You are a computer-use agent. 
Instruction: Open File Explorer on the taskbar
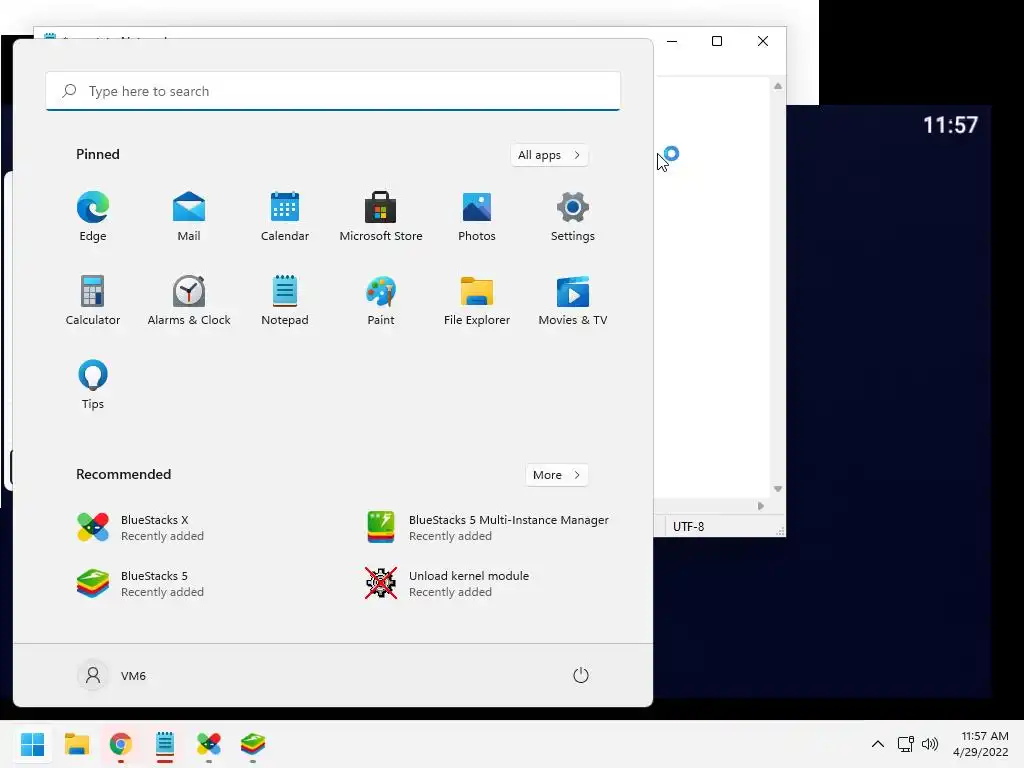click(x=77, y=744)
